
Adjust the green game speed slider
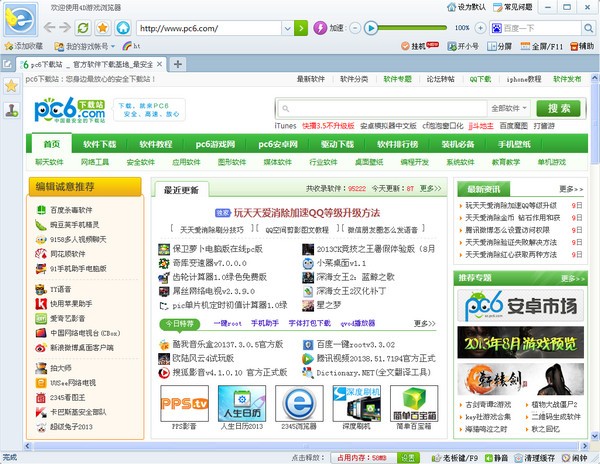coord(412,28)
